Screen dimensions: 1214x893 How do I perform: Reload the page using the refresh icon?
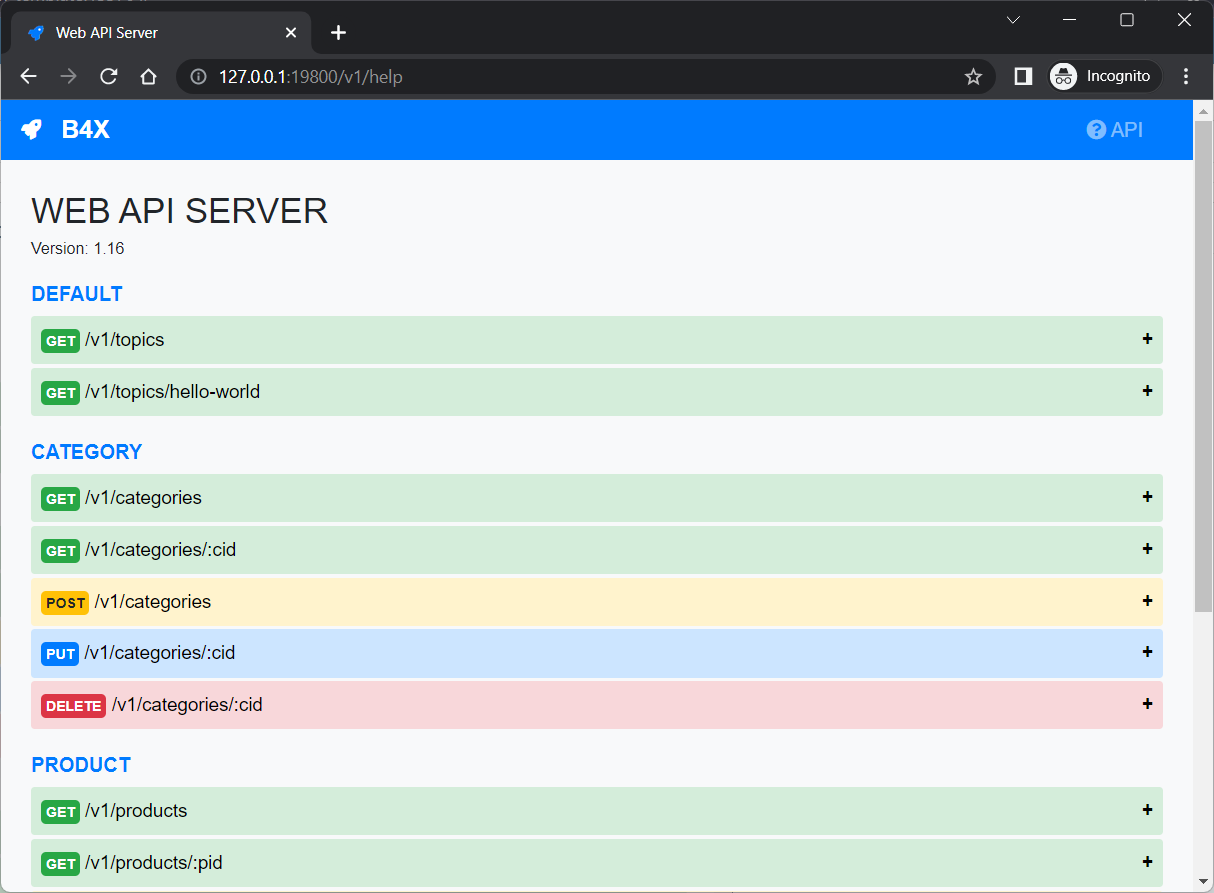click(x=109, y=77)
